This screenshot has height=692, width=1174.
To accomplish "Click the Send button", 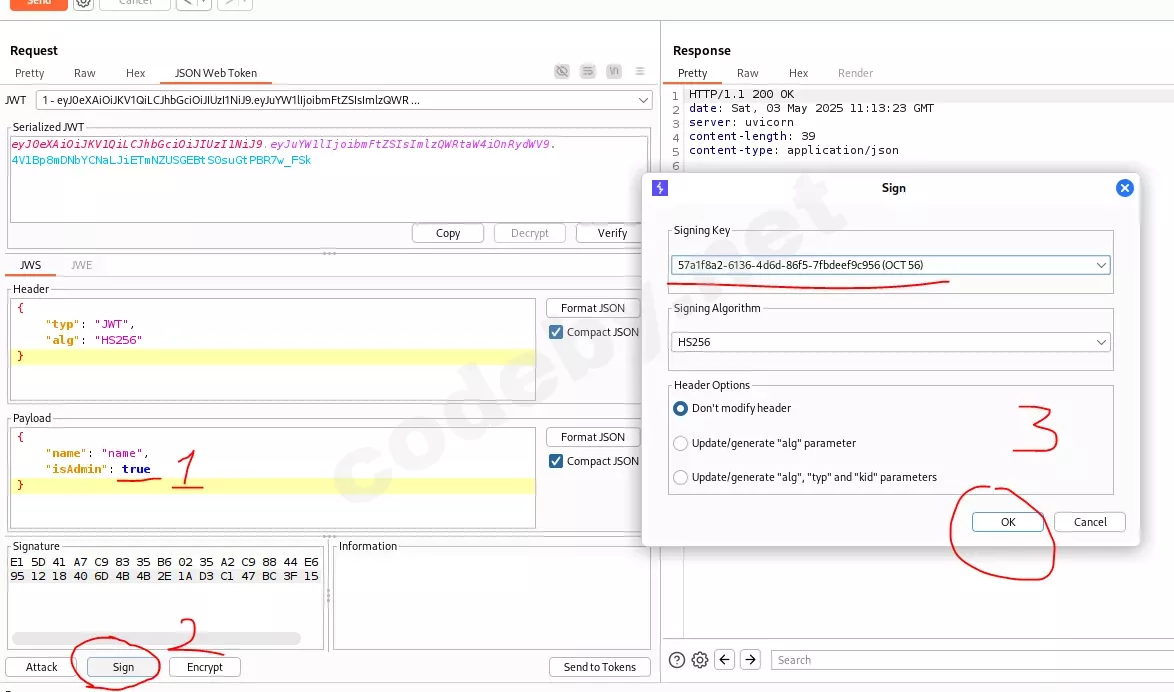I will pos(38,3).
